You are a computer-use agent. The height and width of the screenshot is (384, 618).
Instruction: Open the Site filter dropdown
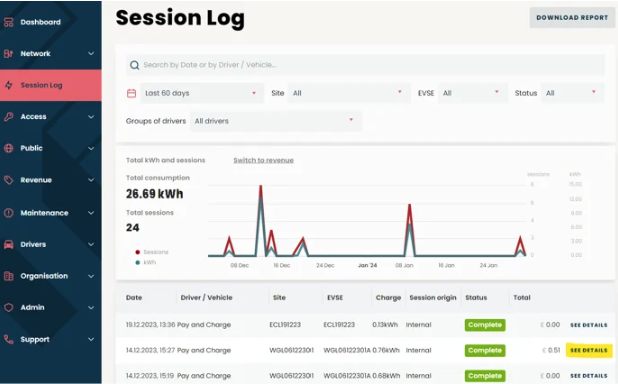click(349, 93)
